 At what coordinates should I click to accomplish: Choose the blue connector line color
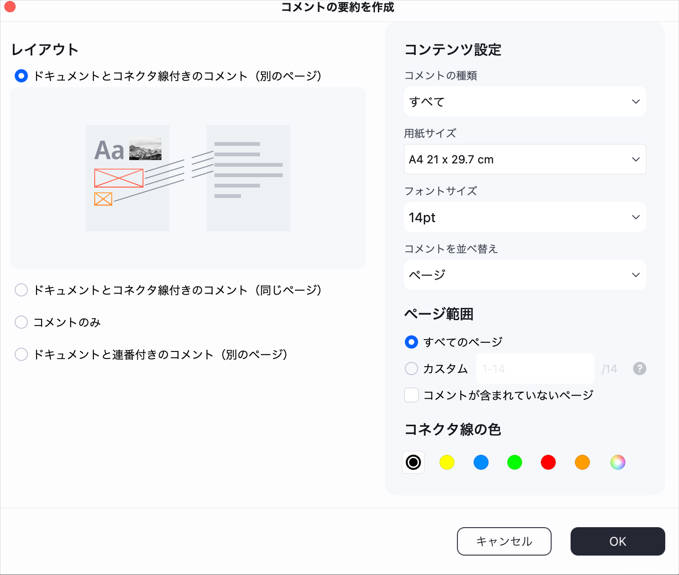pos(481,462)
